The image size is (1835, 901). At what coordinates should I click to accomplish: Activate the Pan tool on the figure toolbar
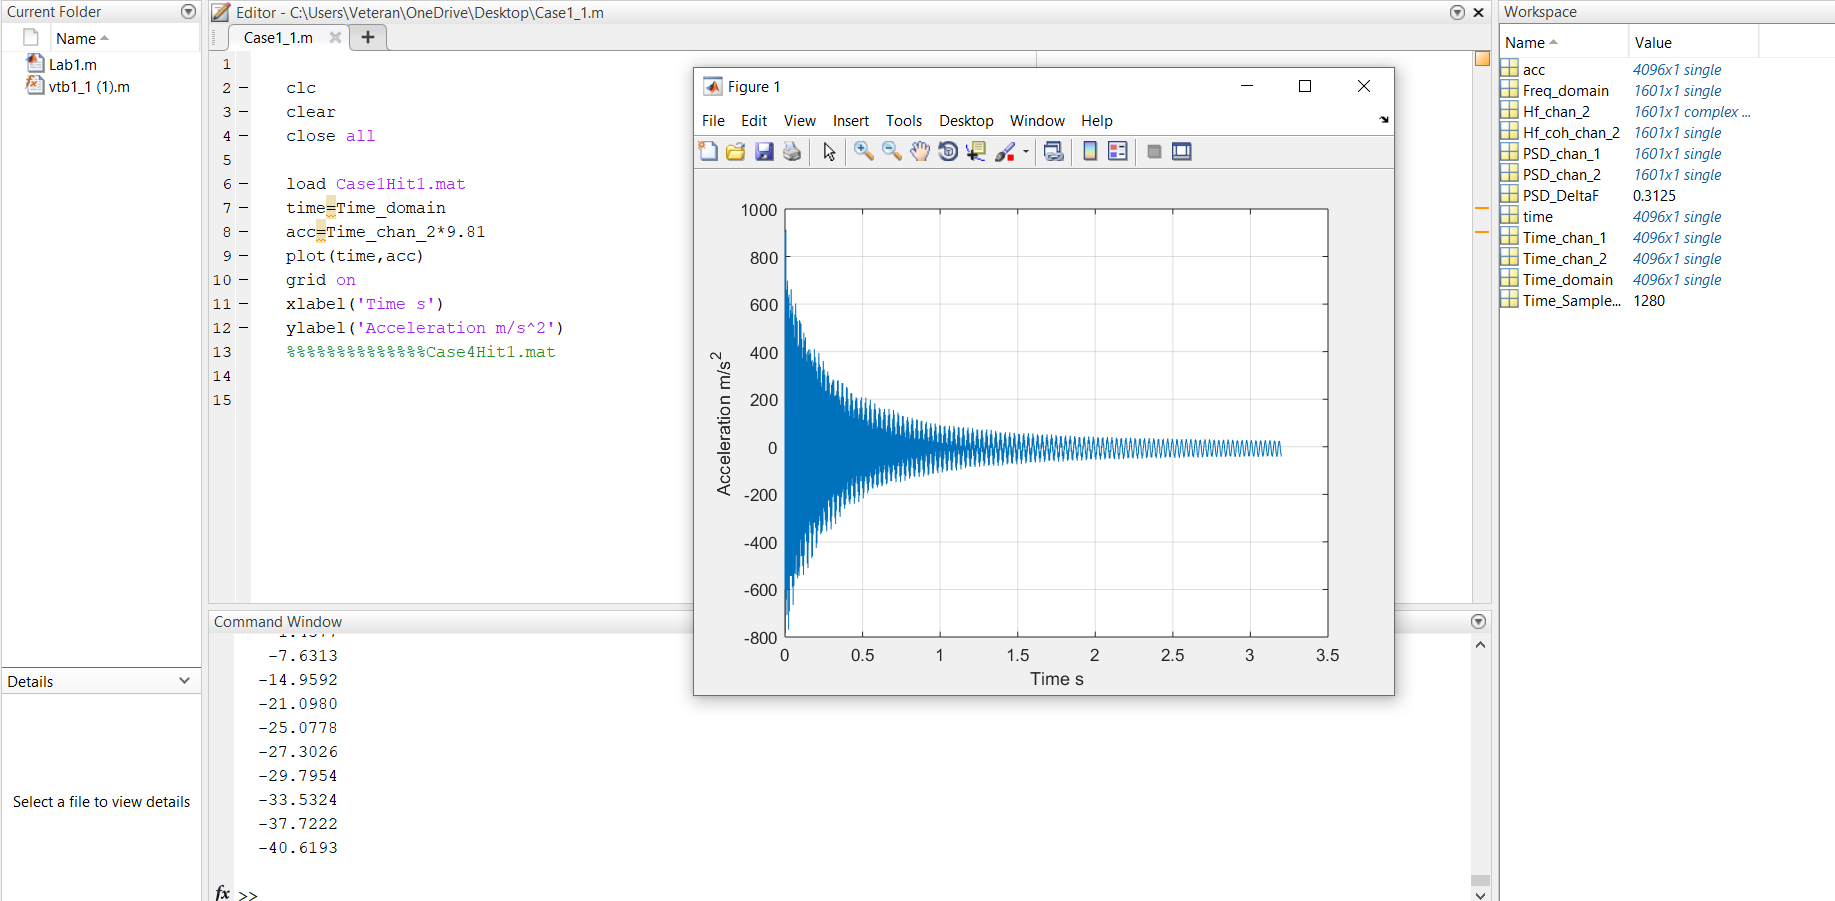click(x=919, y=151)
